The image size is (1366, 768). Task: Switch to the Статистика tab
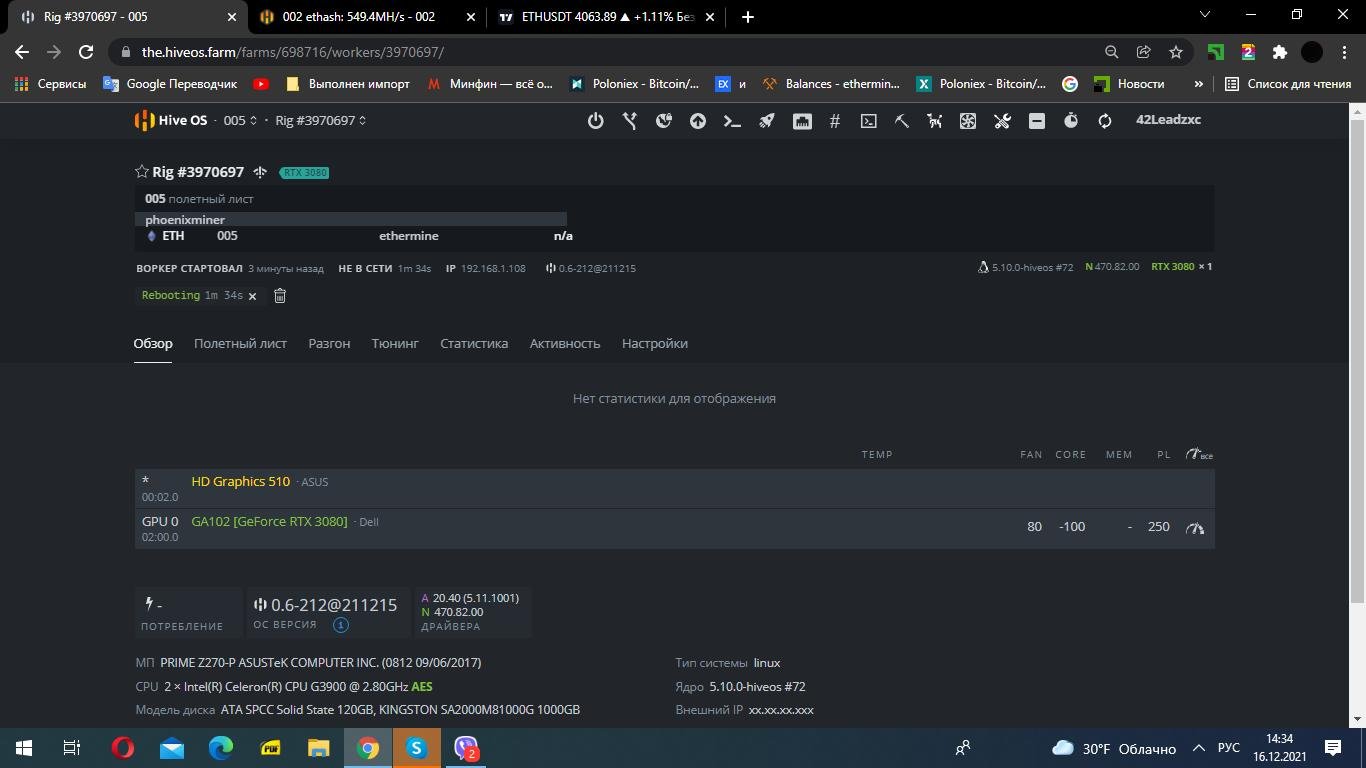(x=474, y=343)
